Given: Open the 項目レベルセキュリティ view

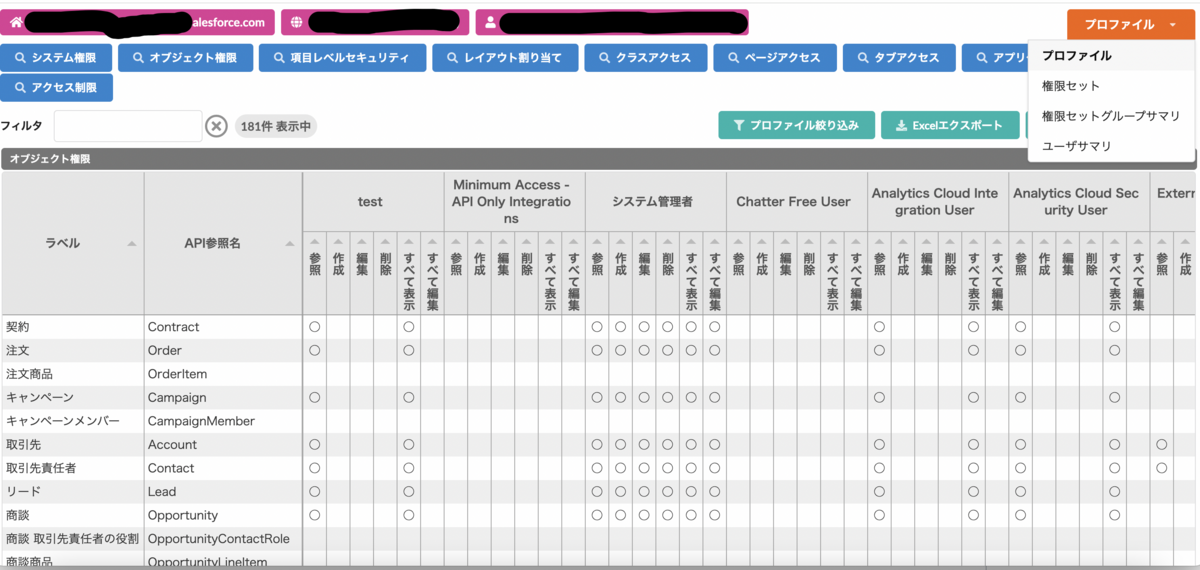Looking at the screenshot, I should coord(342,58).
